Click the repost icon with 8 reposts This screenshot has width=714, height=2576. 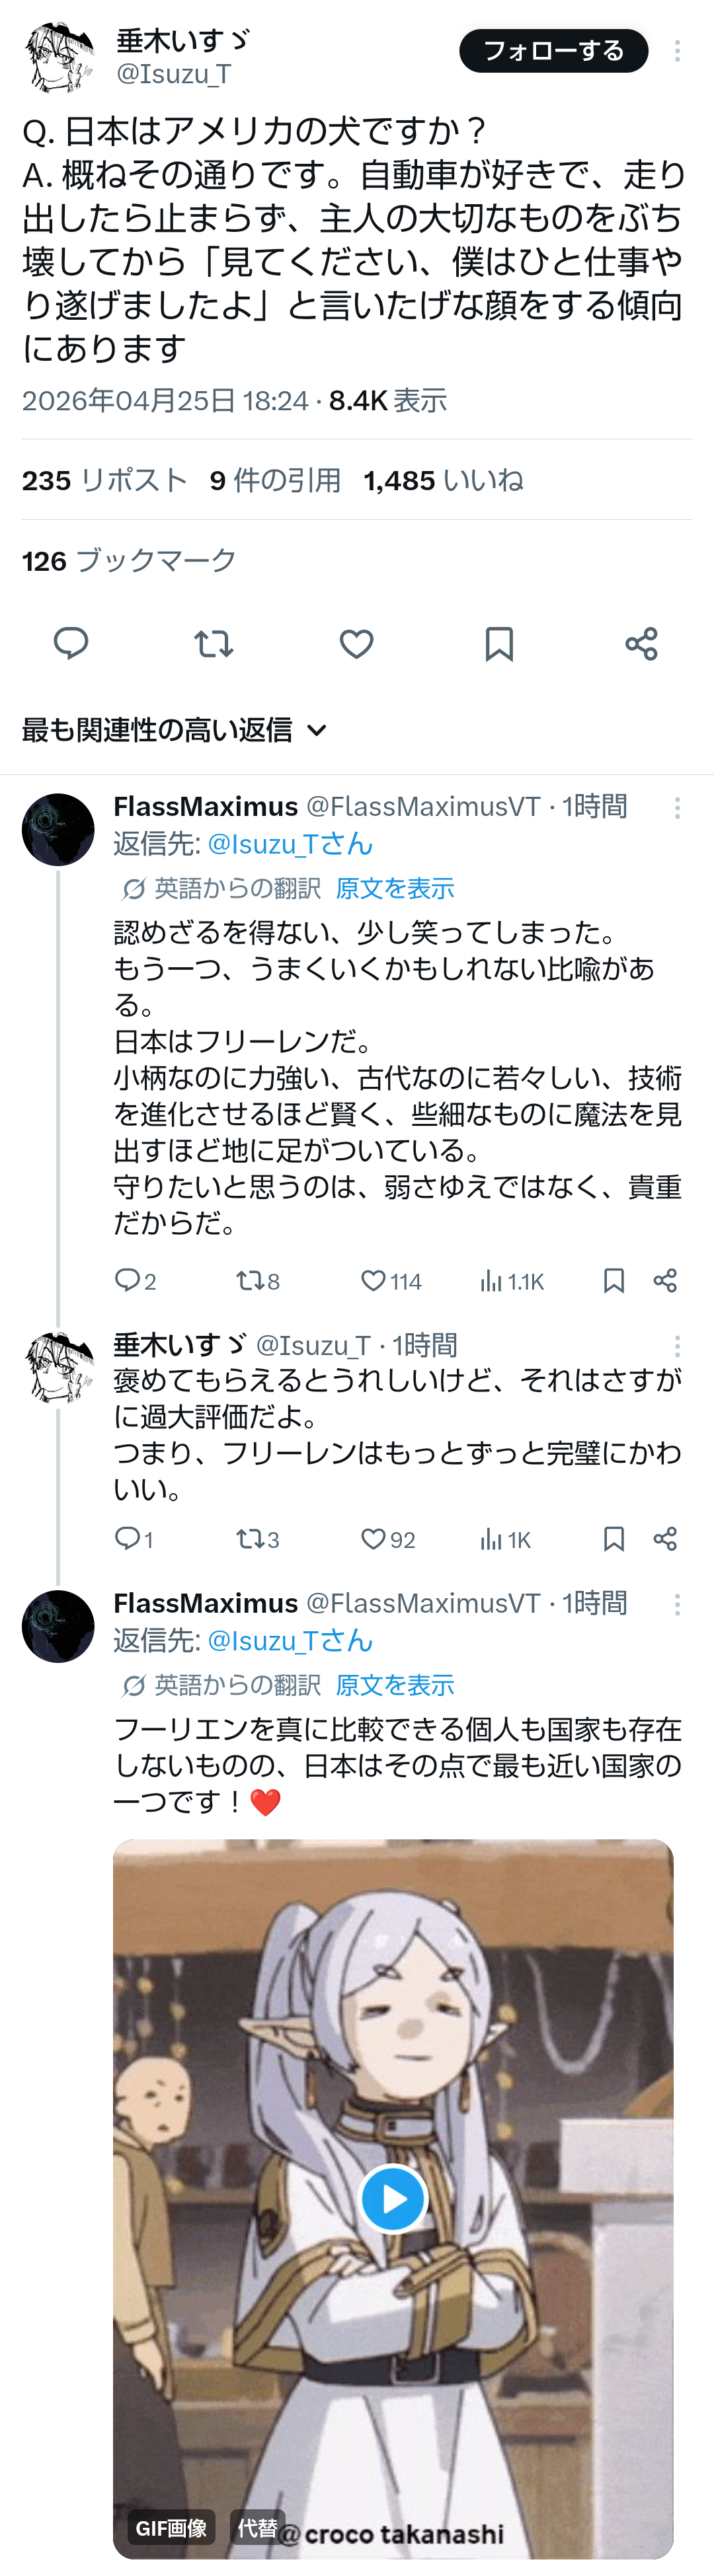pyautogui.click(x=248, y=1281)
